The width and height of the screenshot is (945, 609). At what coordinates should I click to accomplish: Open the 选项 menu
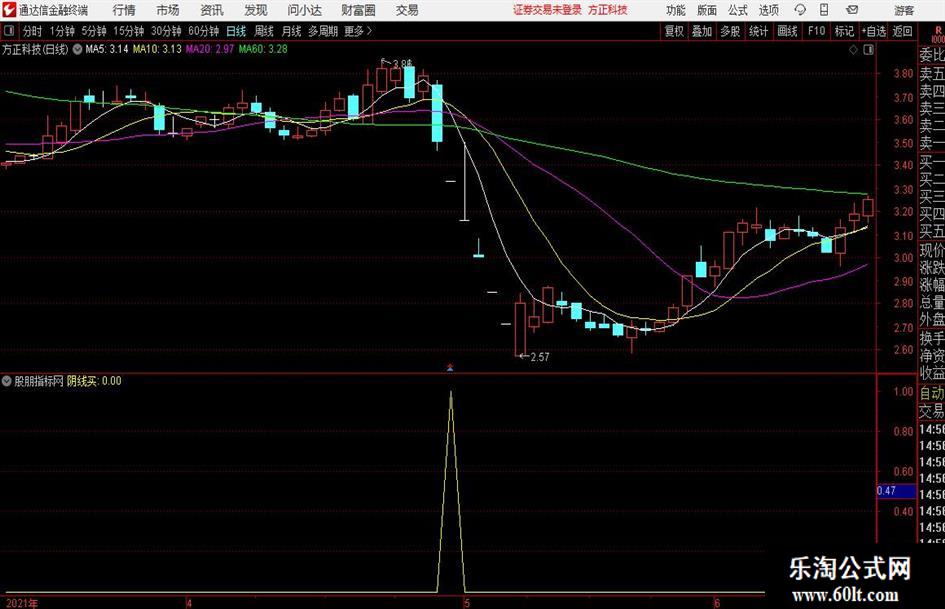pos(768,10)
